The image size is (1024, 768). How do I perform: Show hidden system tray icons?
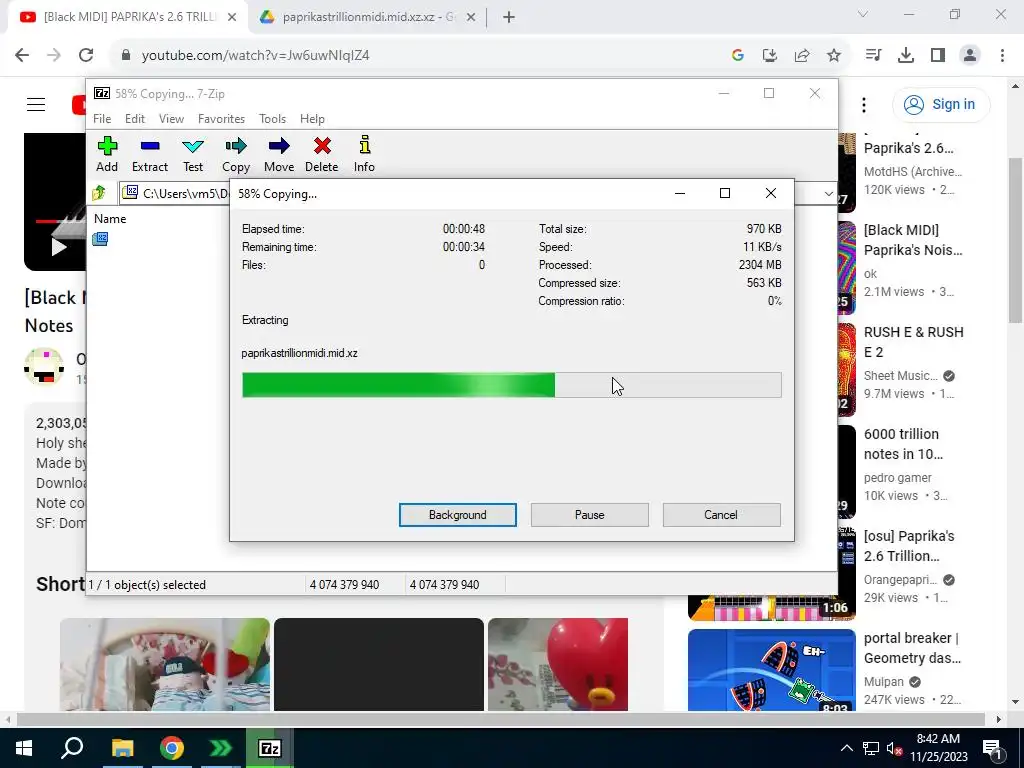coord(846,748)
